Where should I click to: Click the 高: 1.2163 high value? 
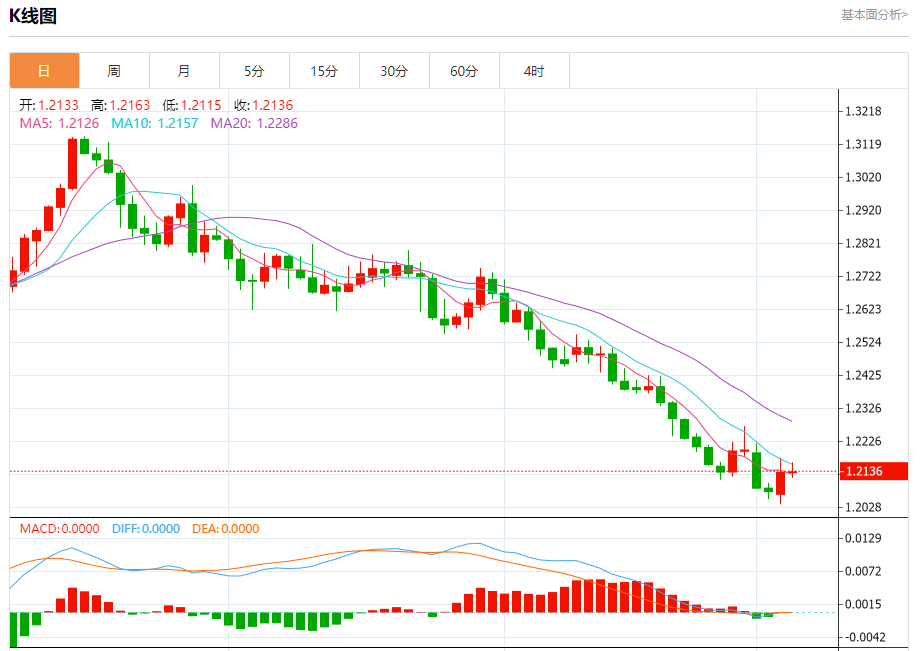[x=120, y=105]
